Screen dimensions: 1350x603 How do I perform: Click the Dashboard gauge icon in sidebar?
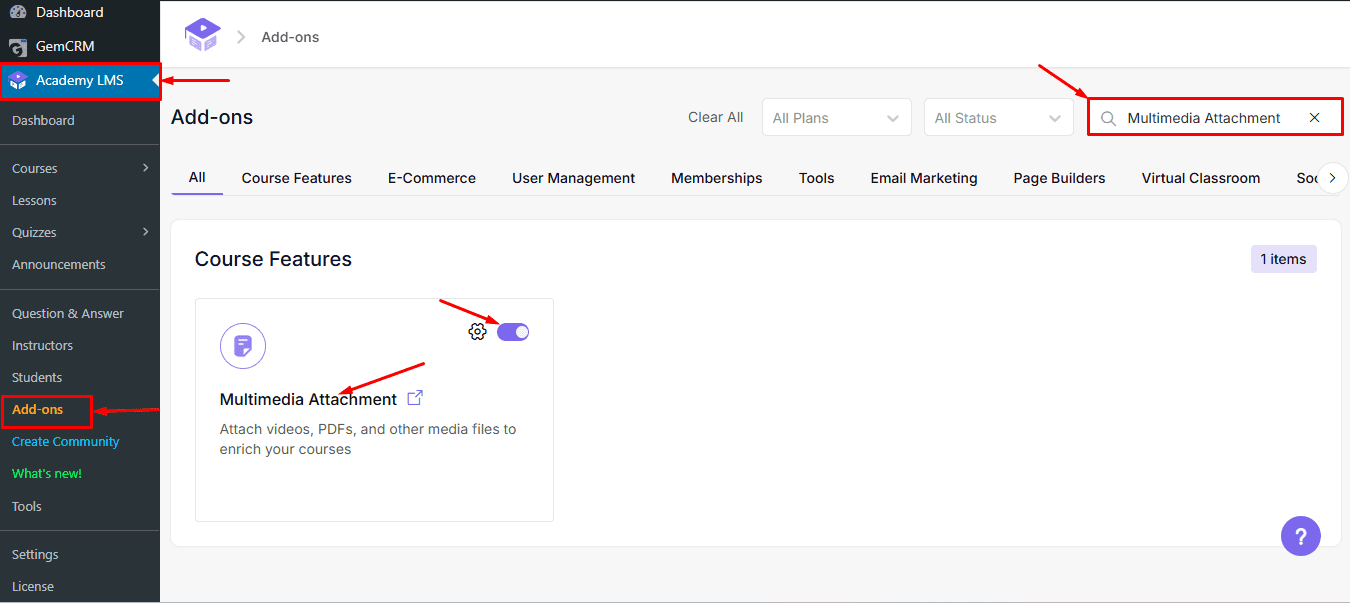pyautogui.click(x=17, y=12)
